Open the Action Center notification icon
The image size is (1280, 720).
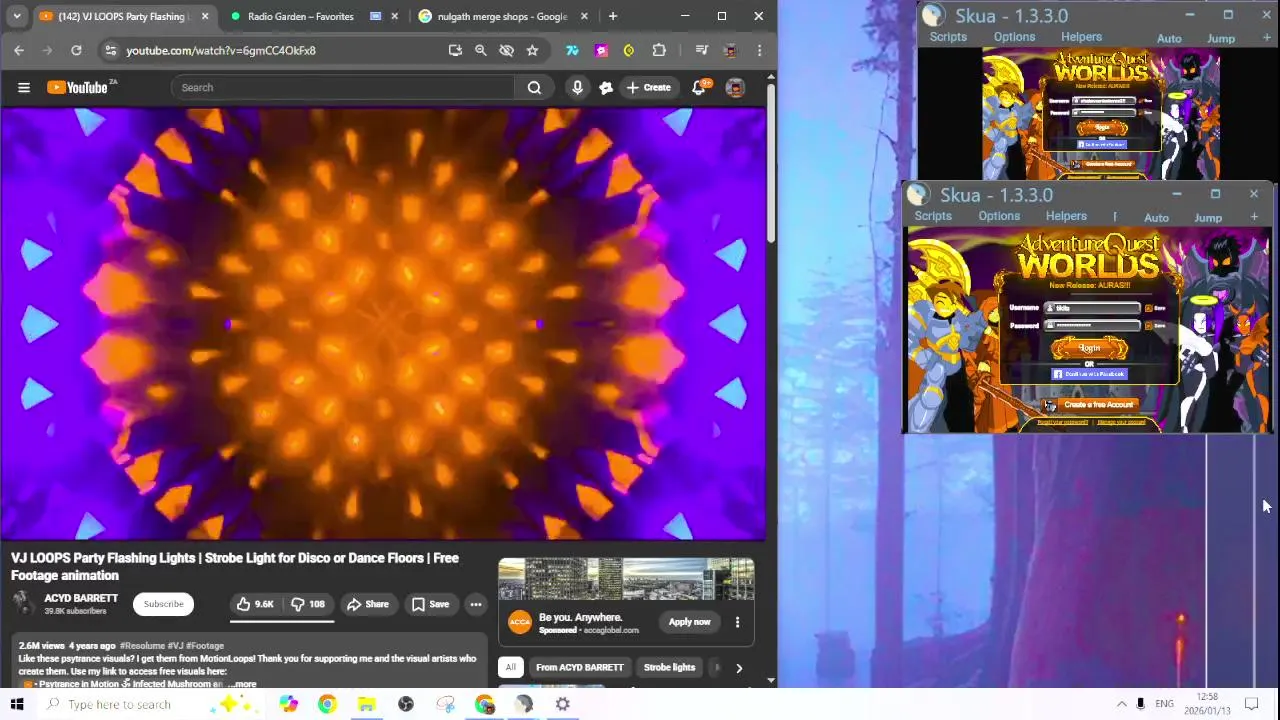click(x=1251, y=704)
